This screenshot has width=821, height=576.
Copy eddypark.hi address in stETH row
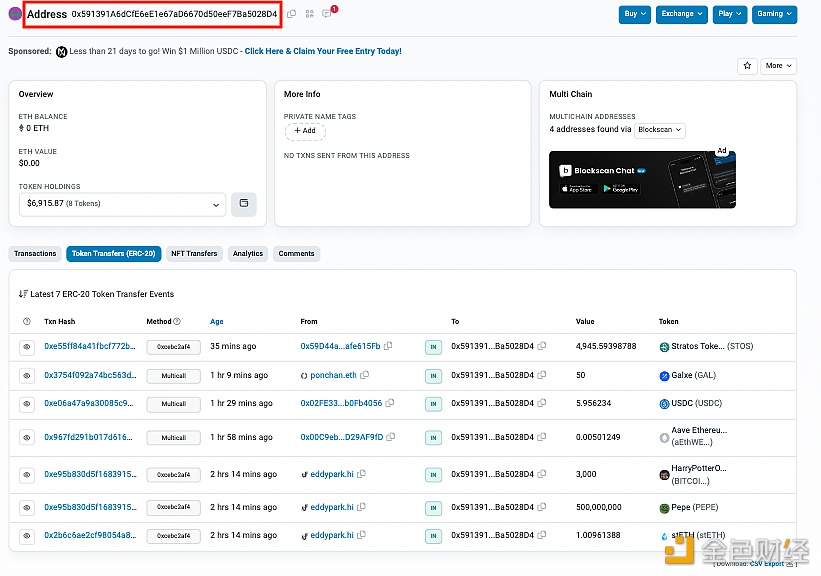(x=361, y=535)
